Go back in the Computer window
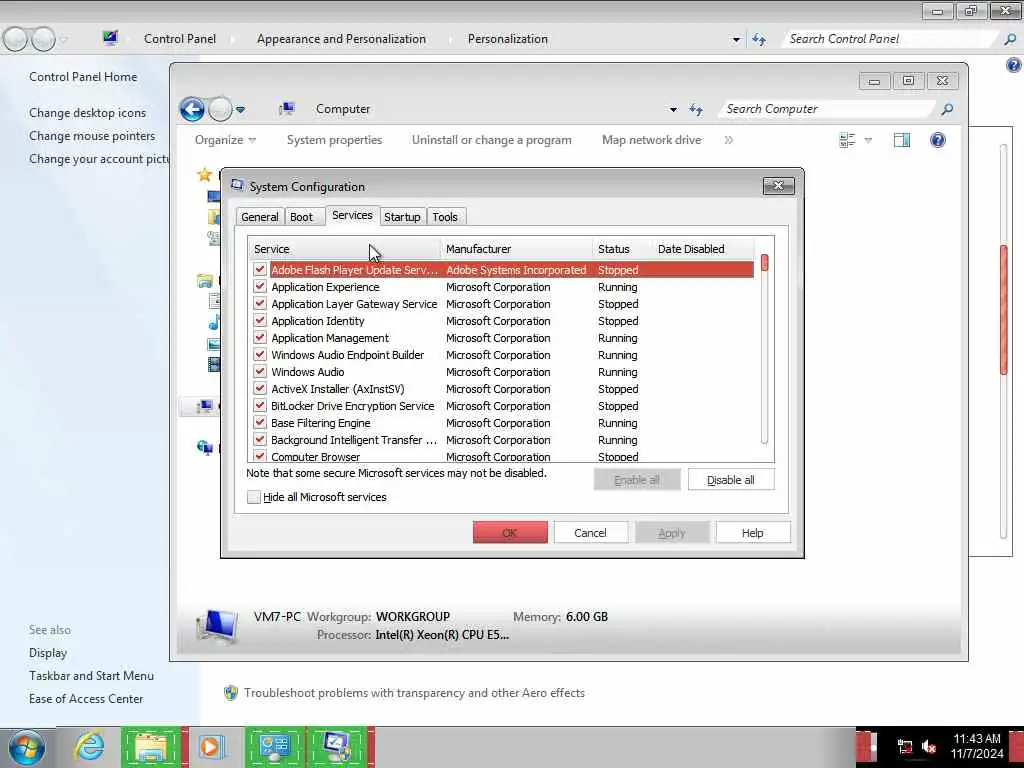This screenshot has height=768, width=1024. coord(192,109)
